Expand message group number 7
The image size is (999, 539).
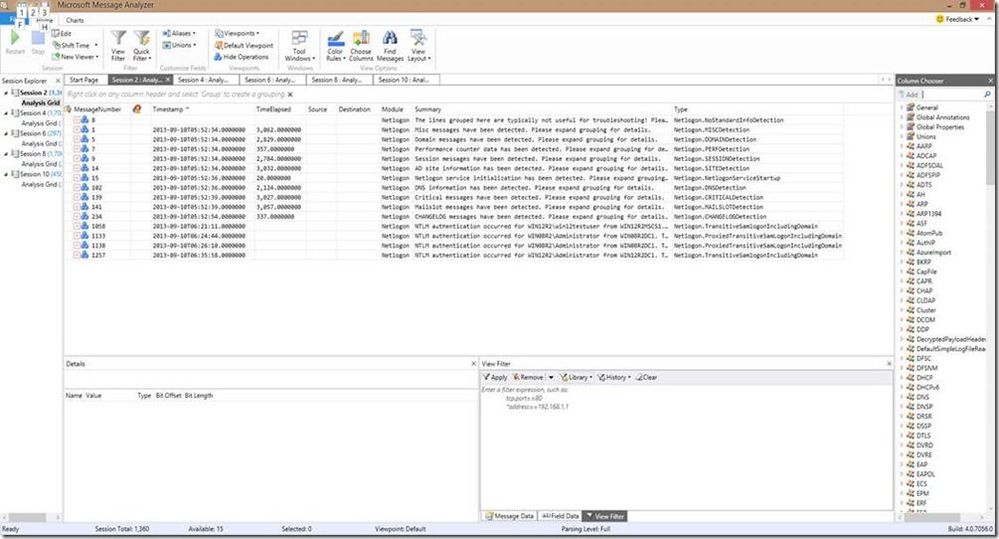[x=76, y=149]
